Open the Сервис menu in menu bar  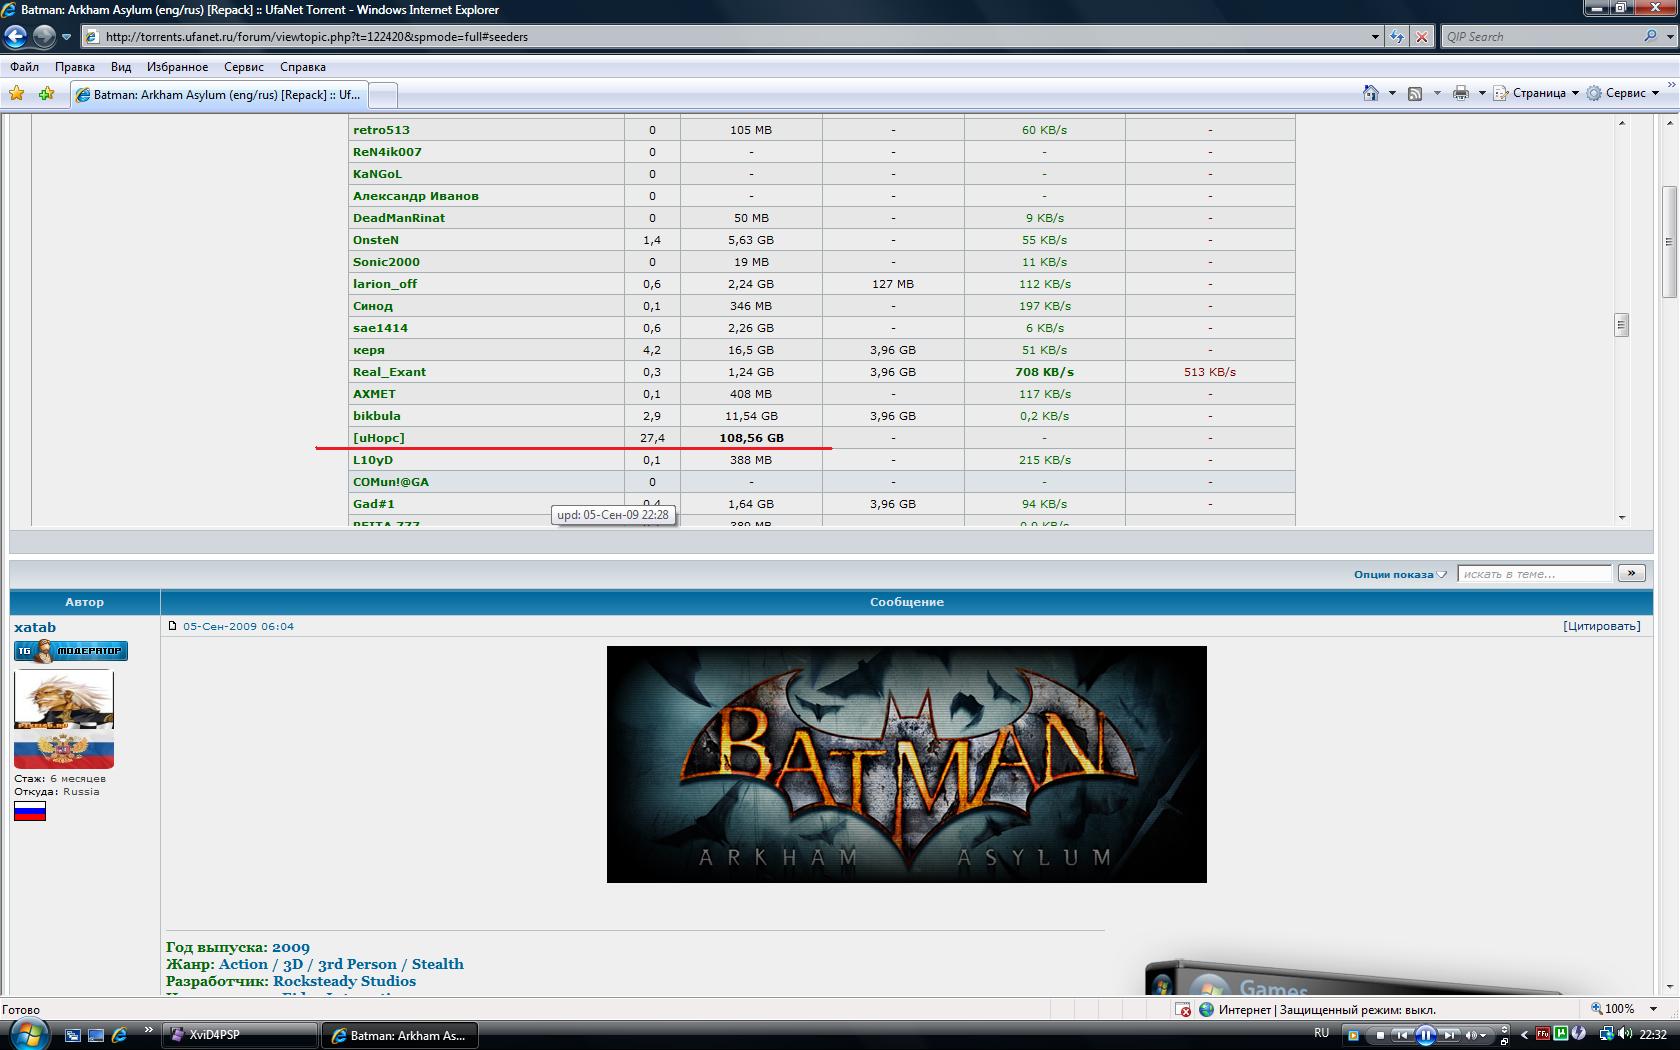pyautogui.click(x=244, y=67)
